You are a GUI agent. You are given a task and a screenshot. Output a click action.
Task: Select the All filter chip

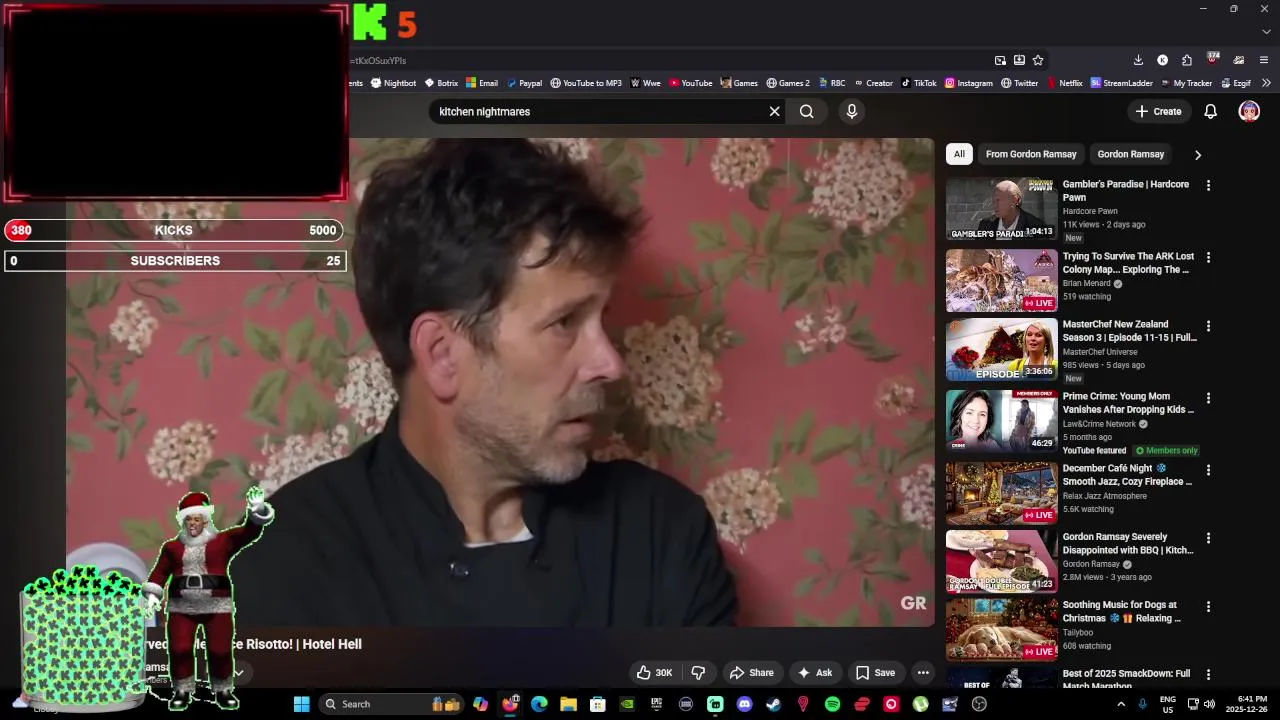pos(959,154)
